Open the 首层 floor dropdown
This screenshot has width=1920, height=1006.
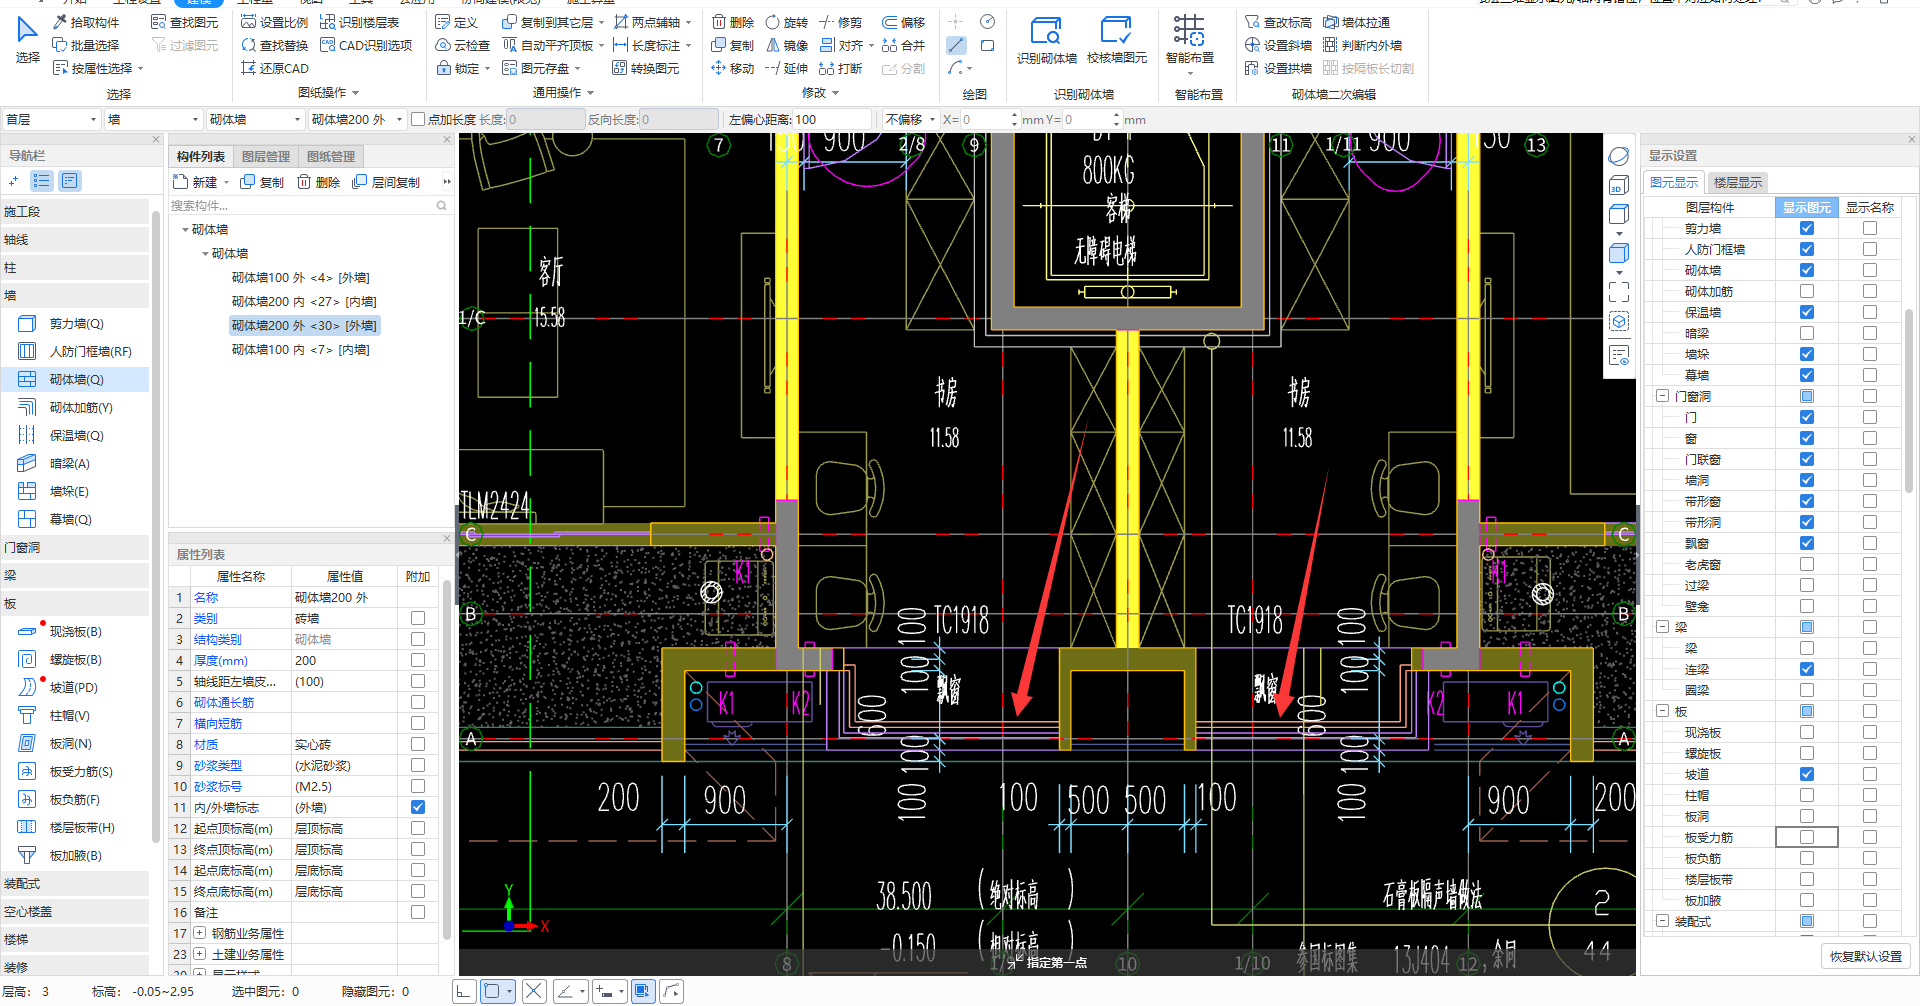(x=52, y=119)
